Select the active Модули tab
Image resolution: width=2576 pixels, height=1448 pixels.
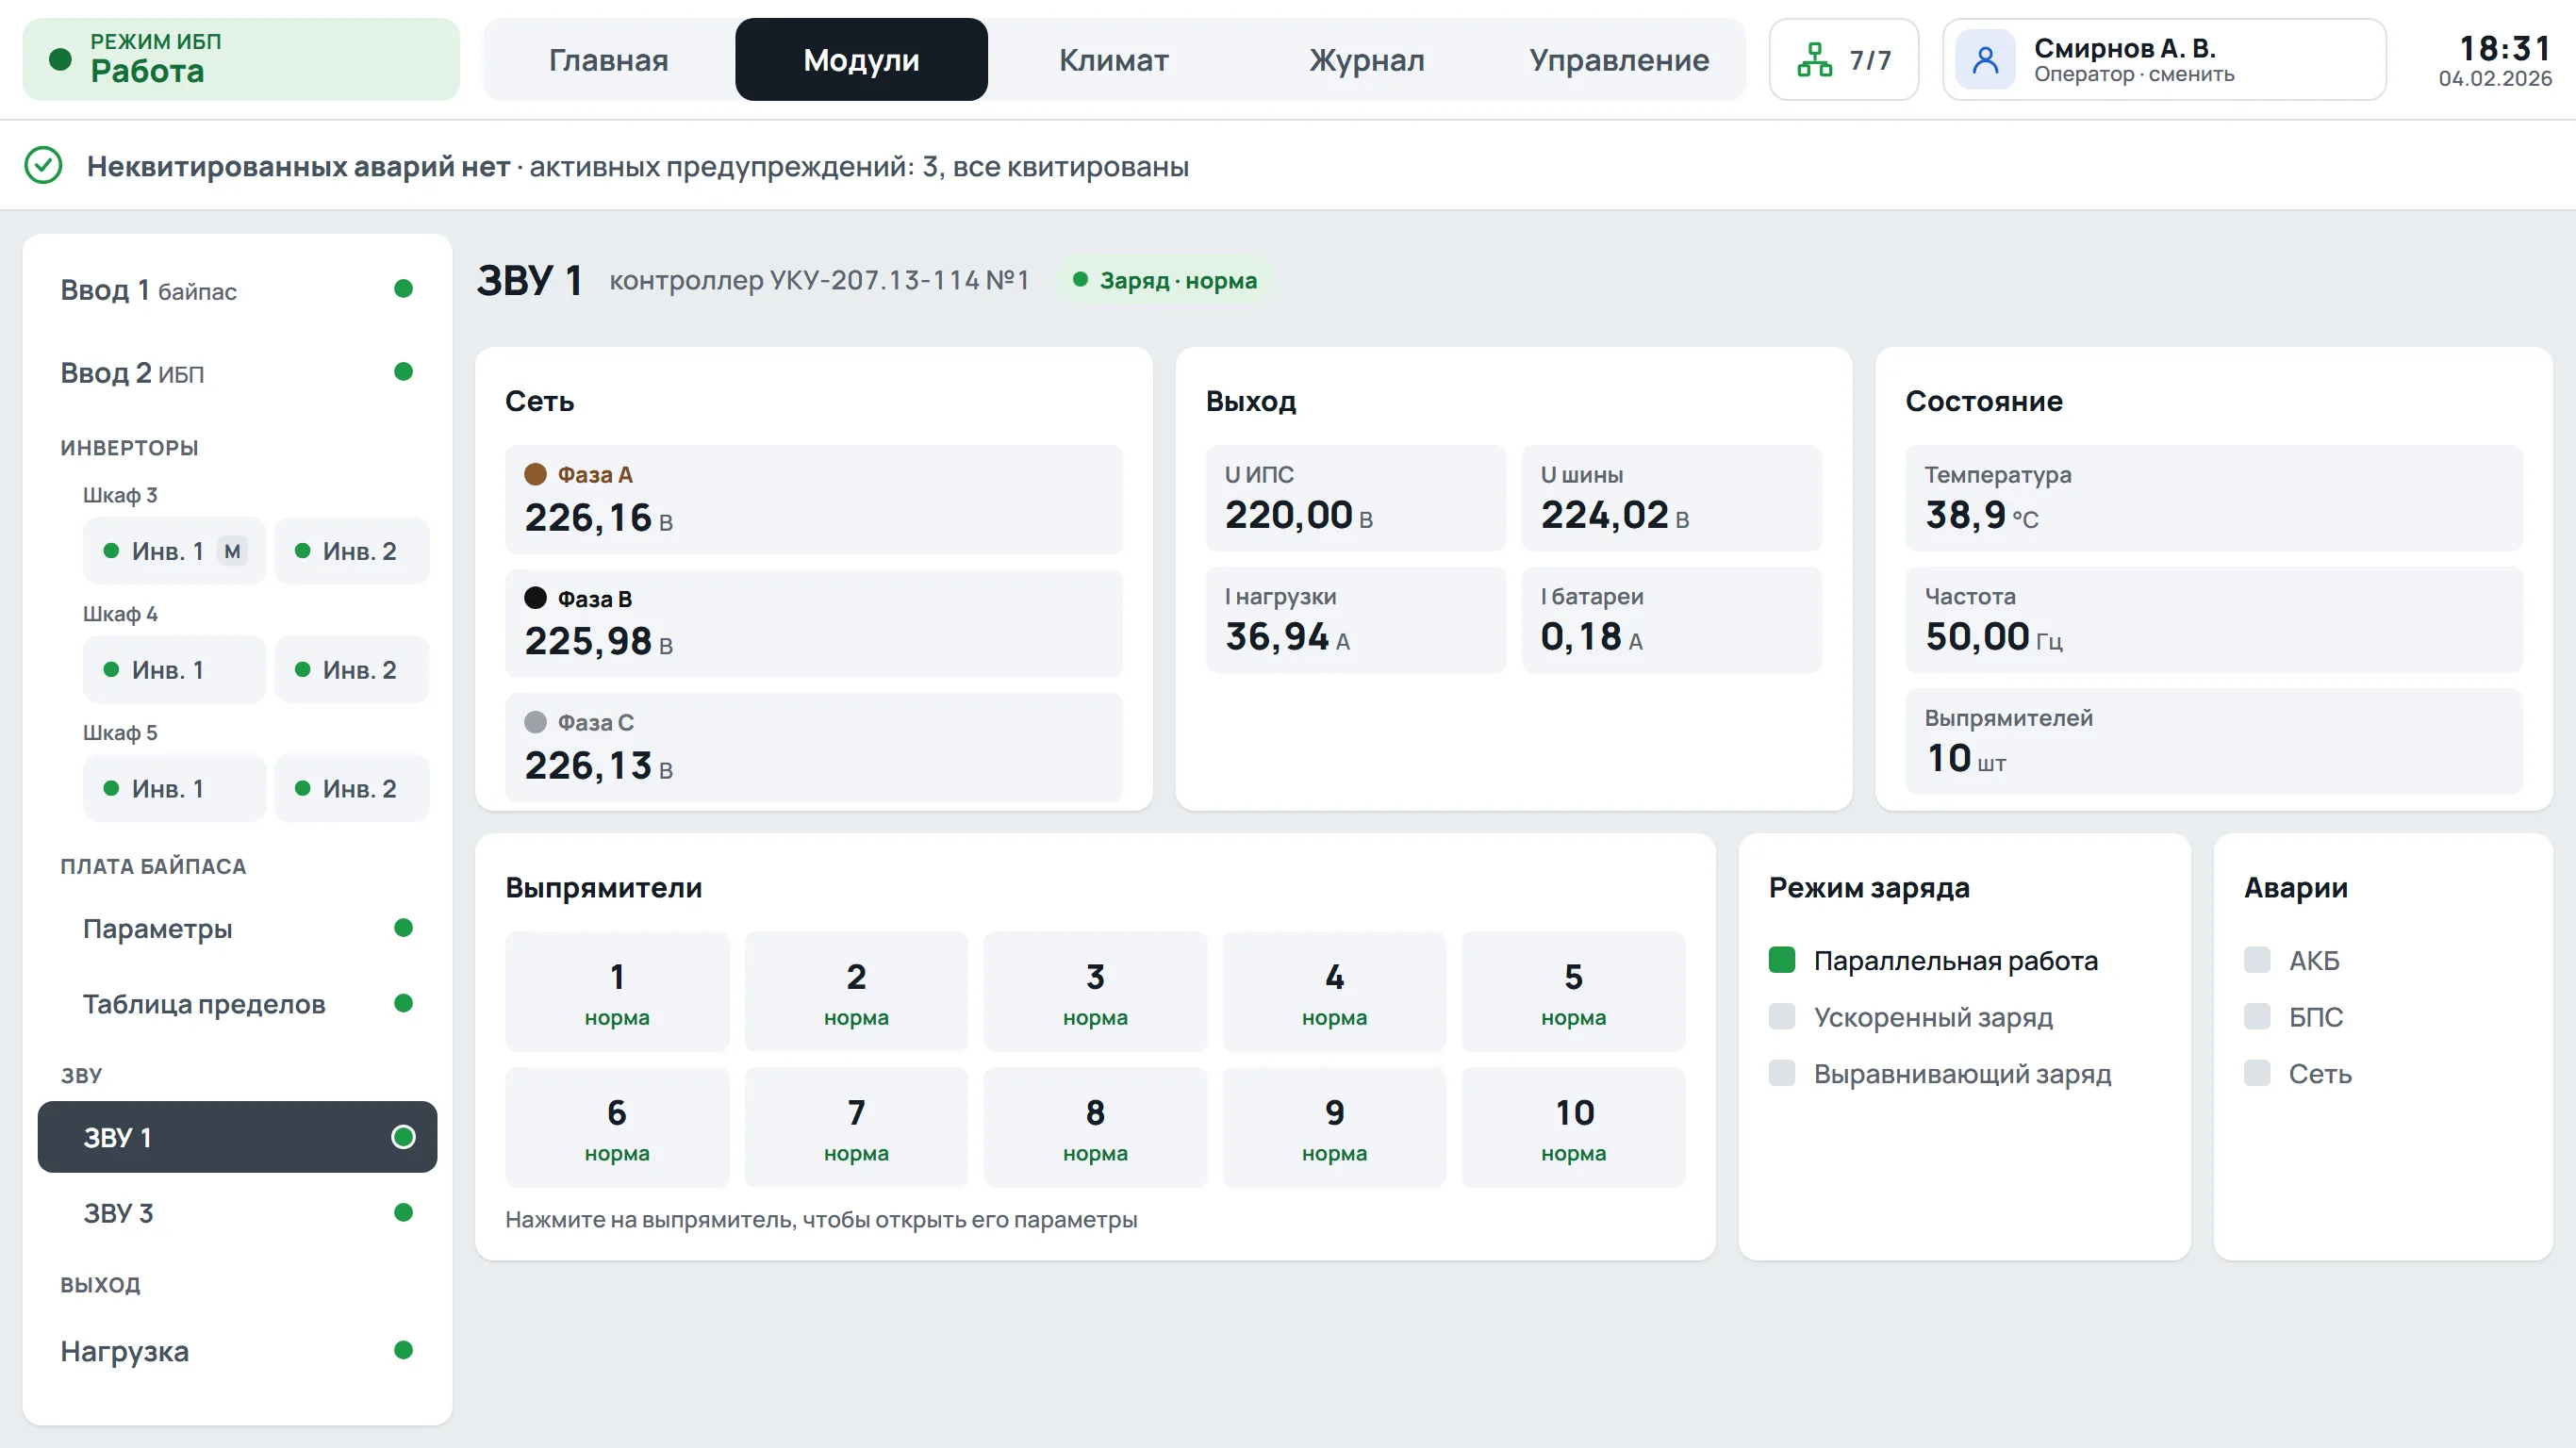[861, 60]
